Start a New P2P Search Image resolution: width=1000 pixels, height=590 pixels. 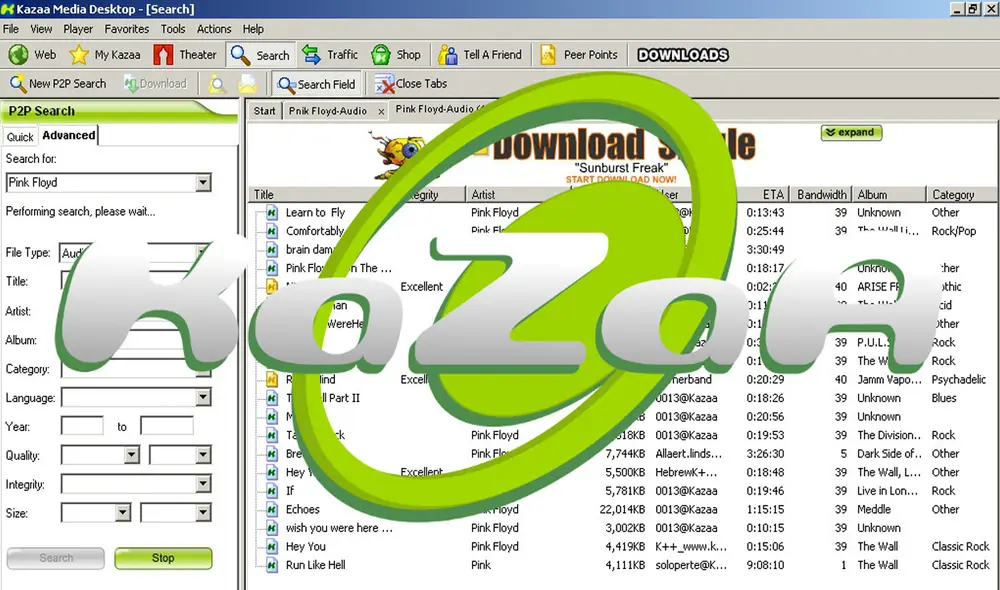pyautogui.click(x=58, y=83)
